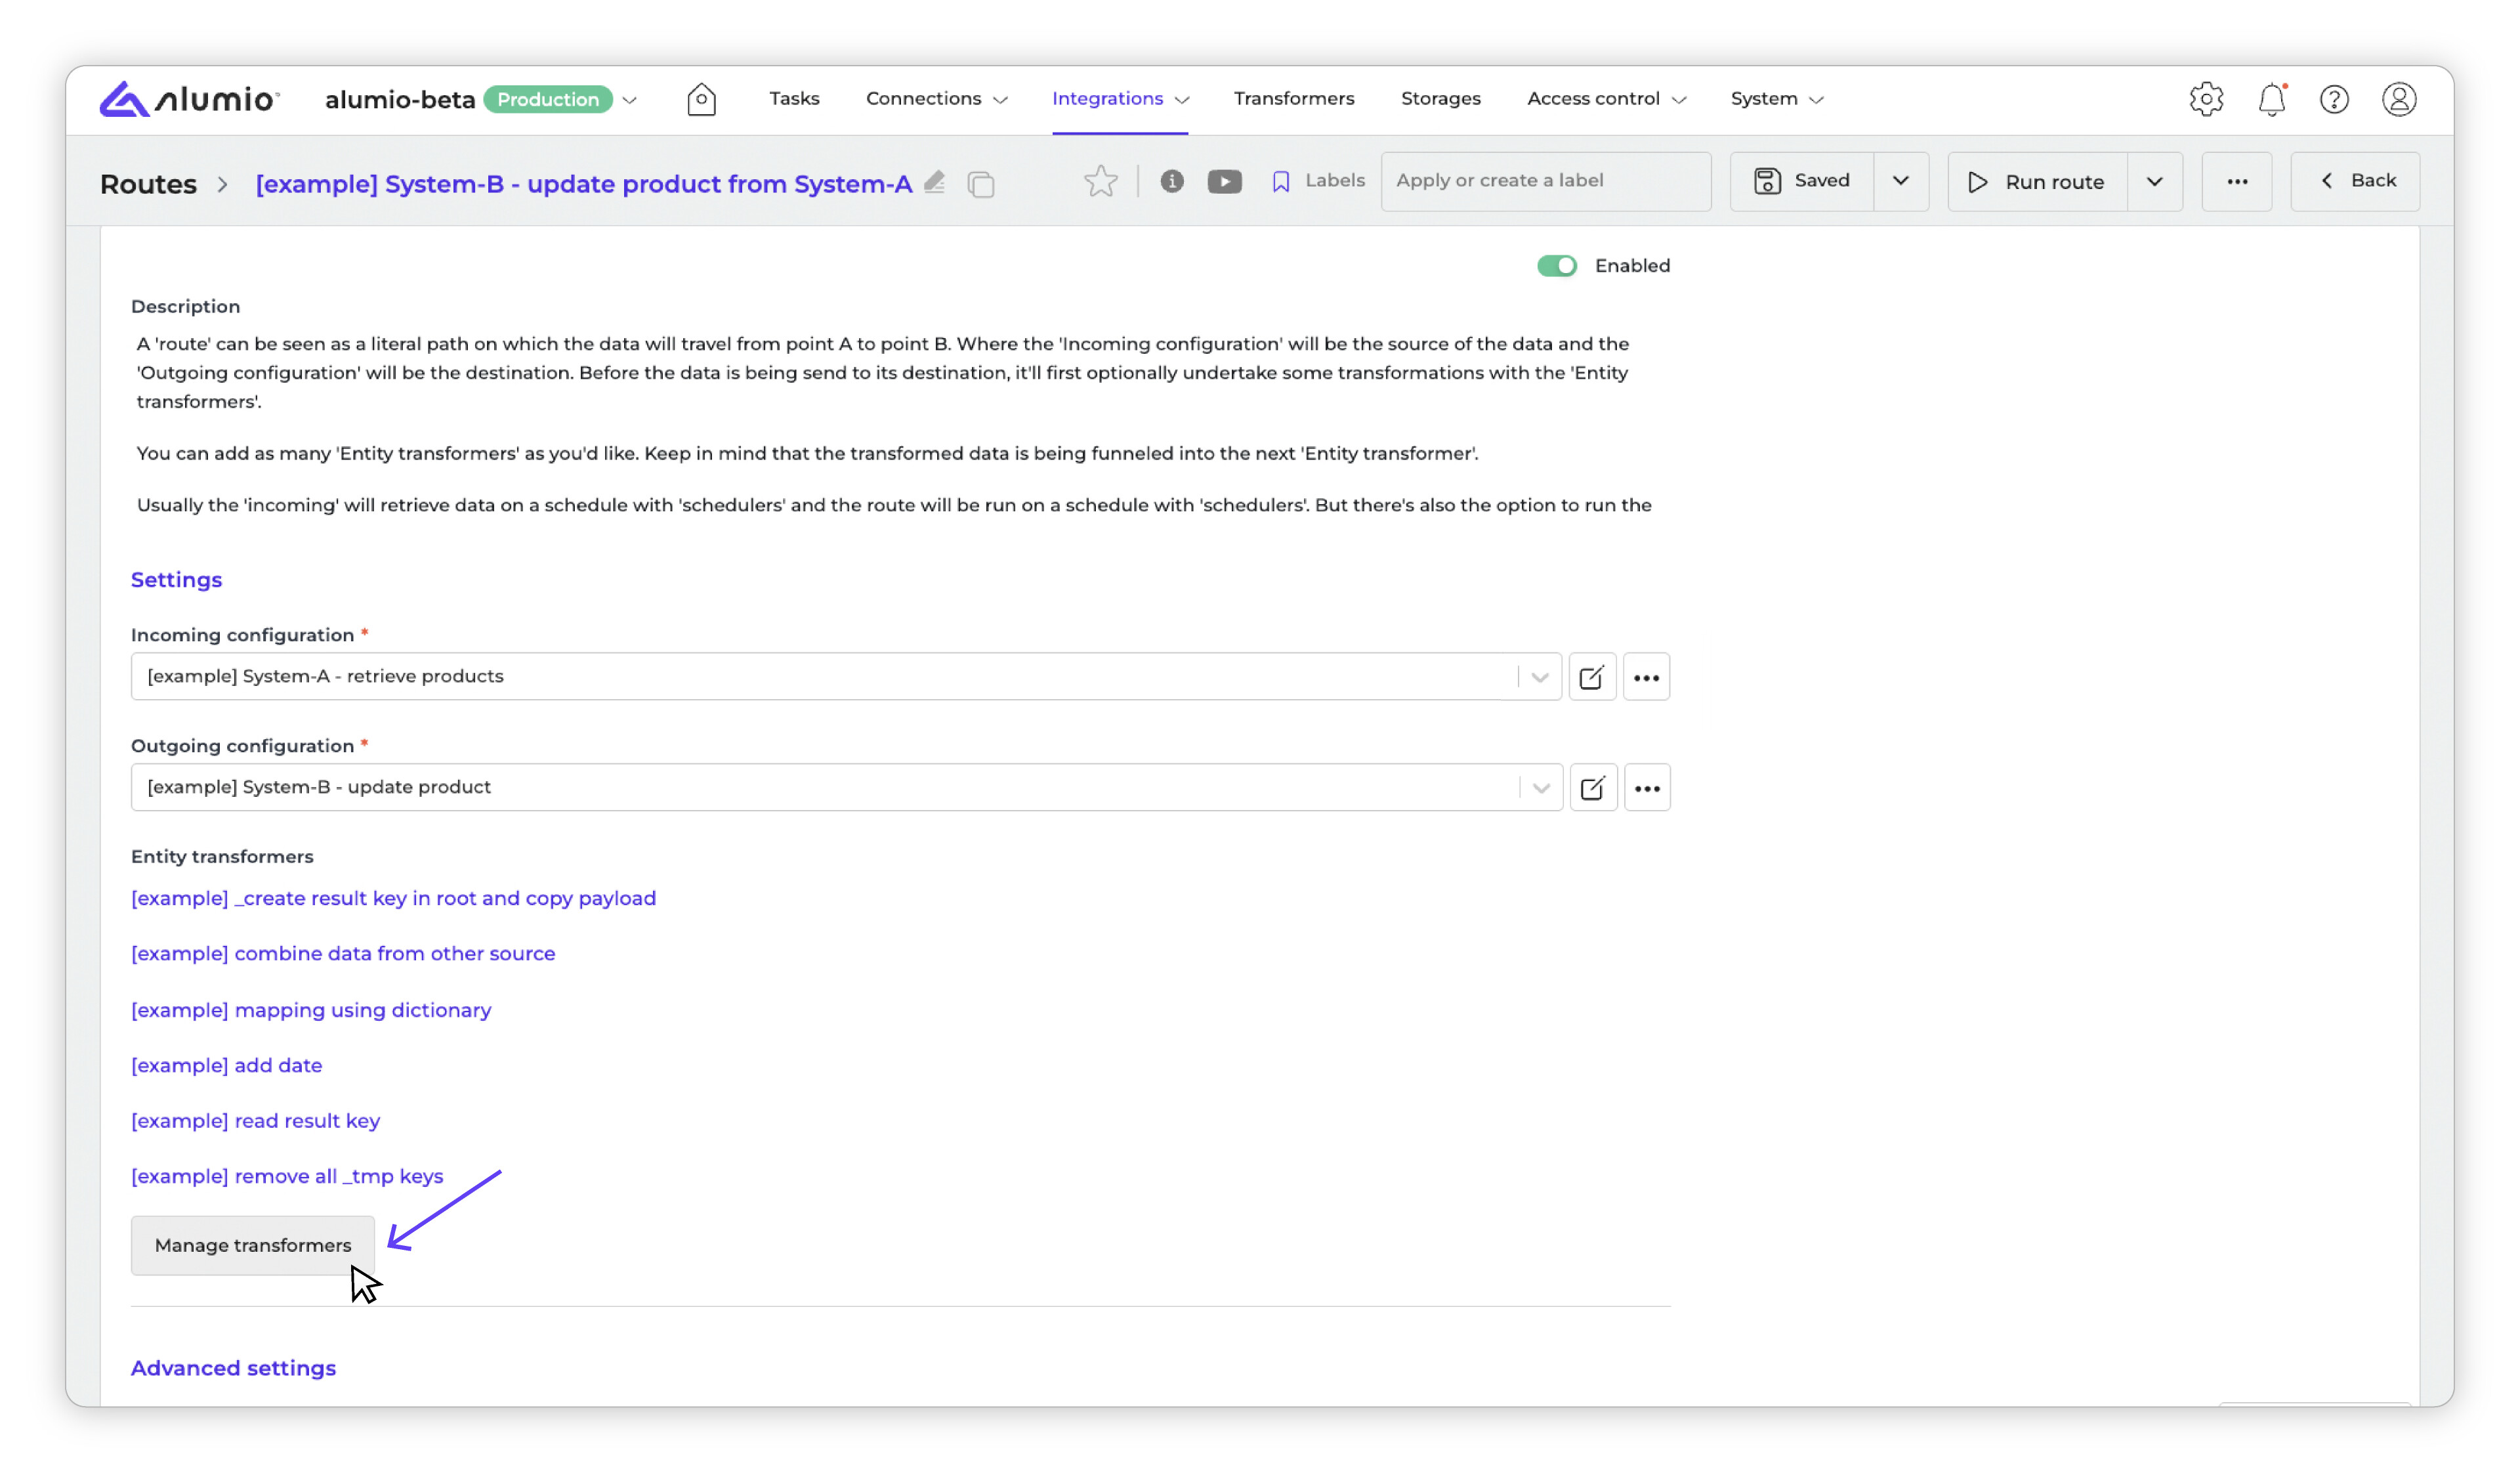Toggle the Enabled switch off

tap(1556, 266)
